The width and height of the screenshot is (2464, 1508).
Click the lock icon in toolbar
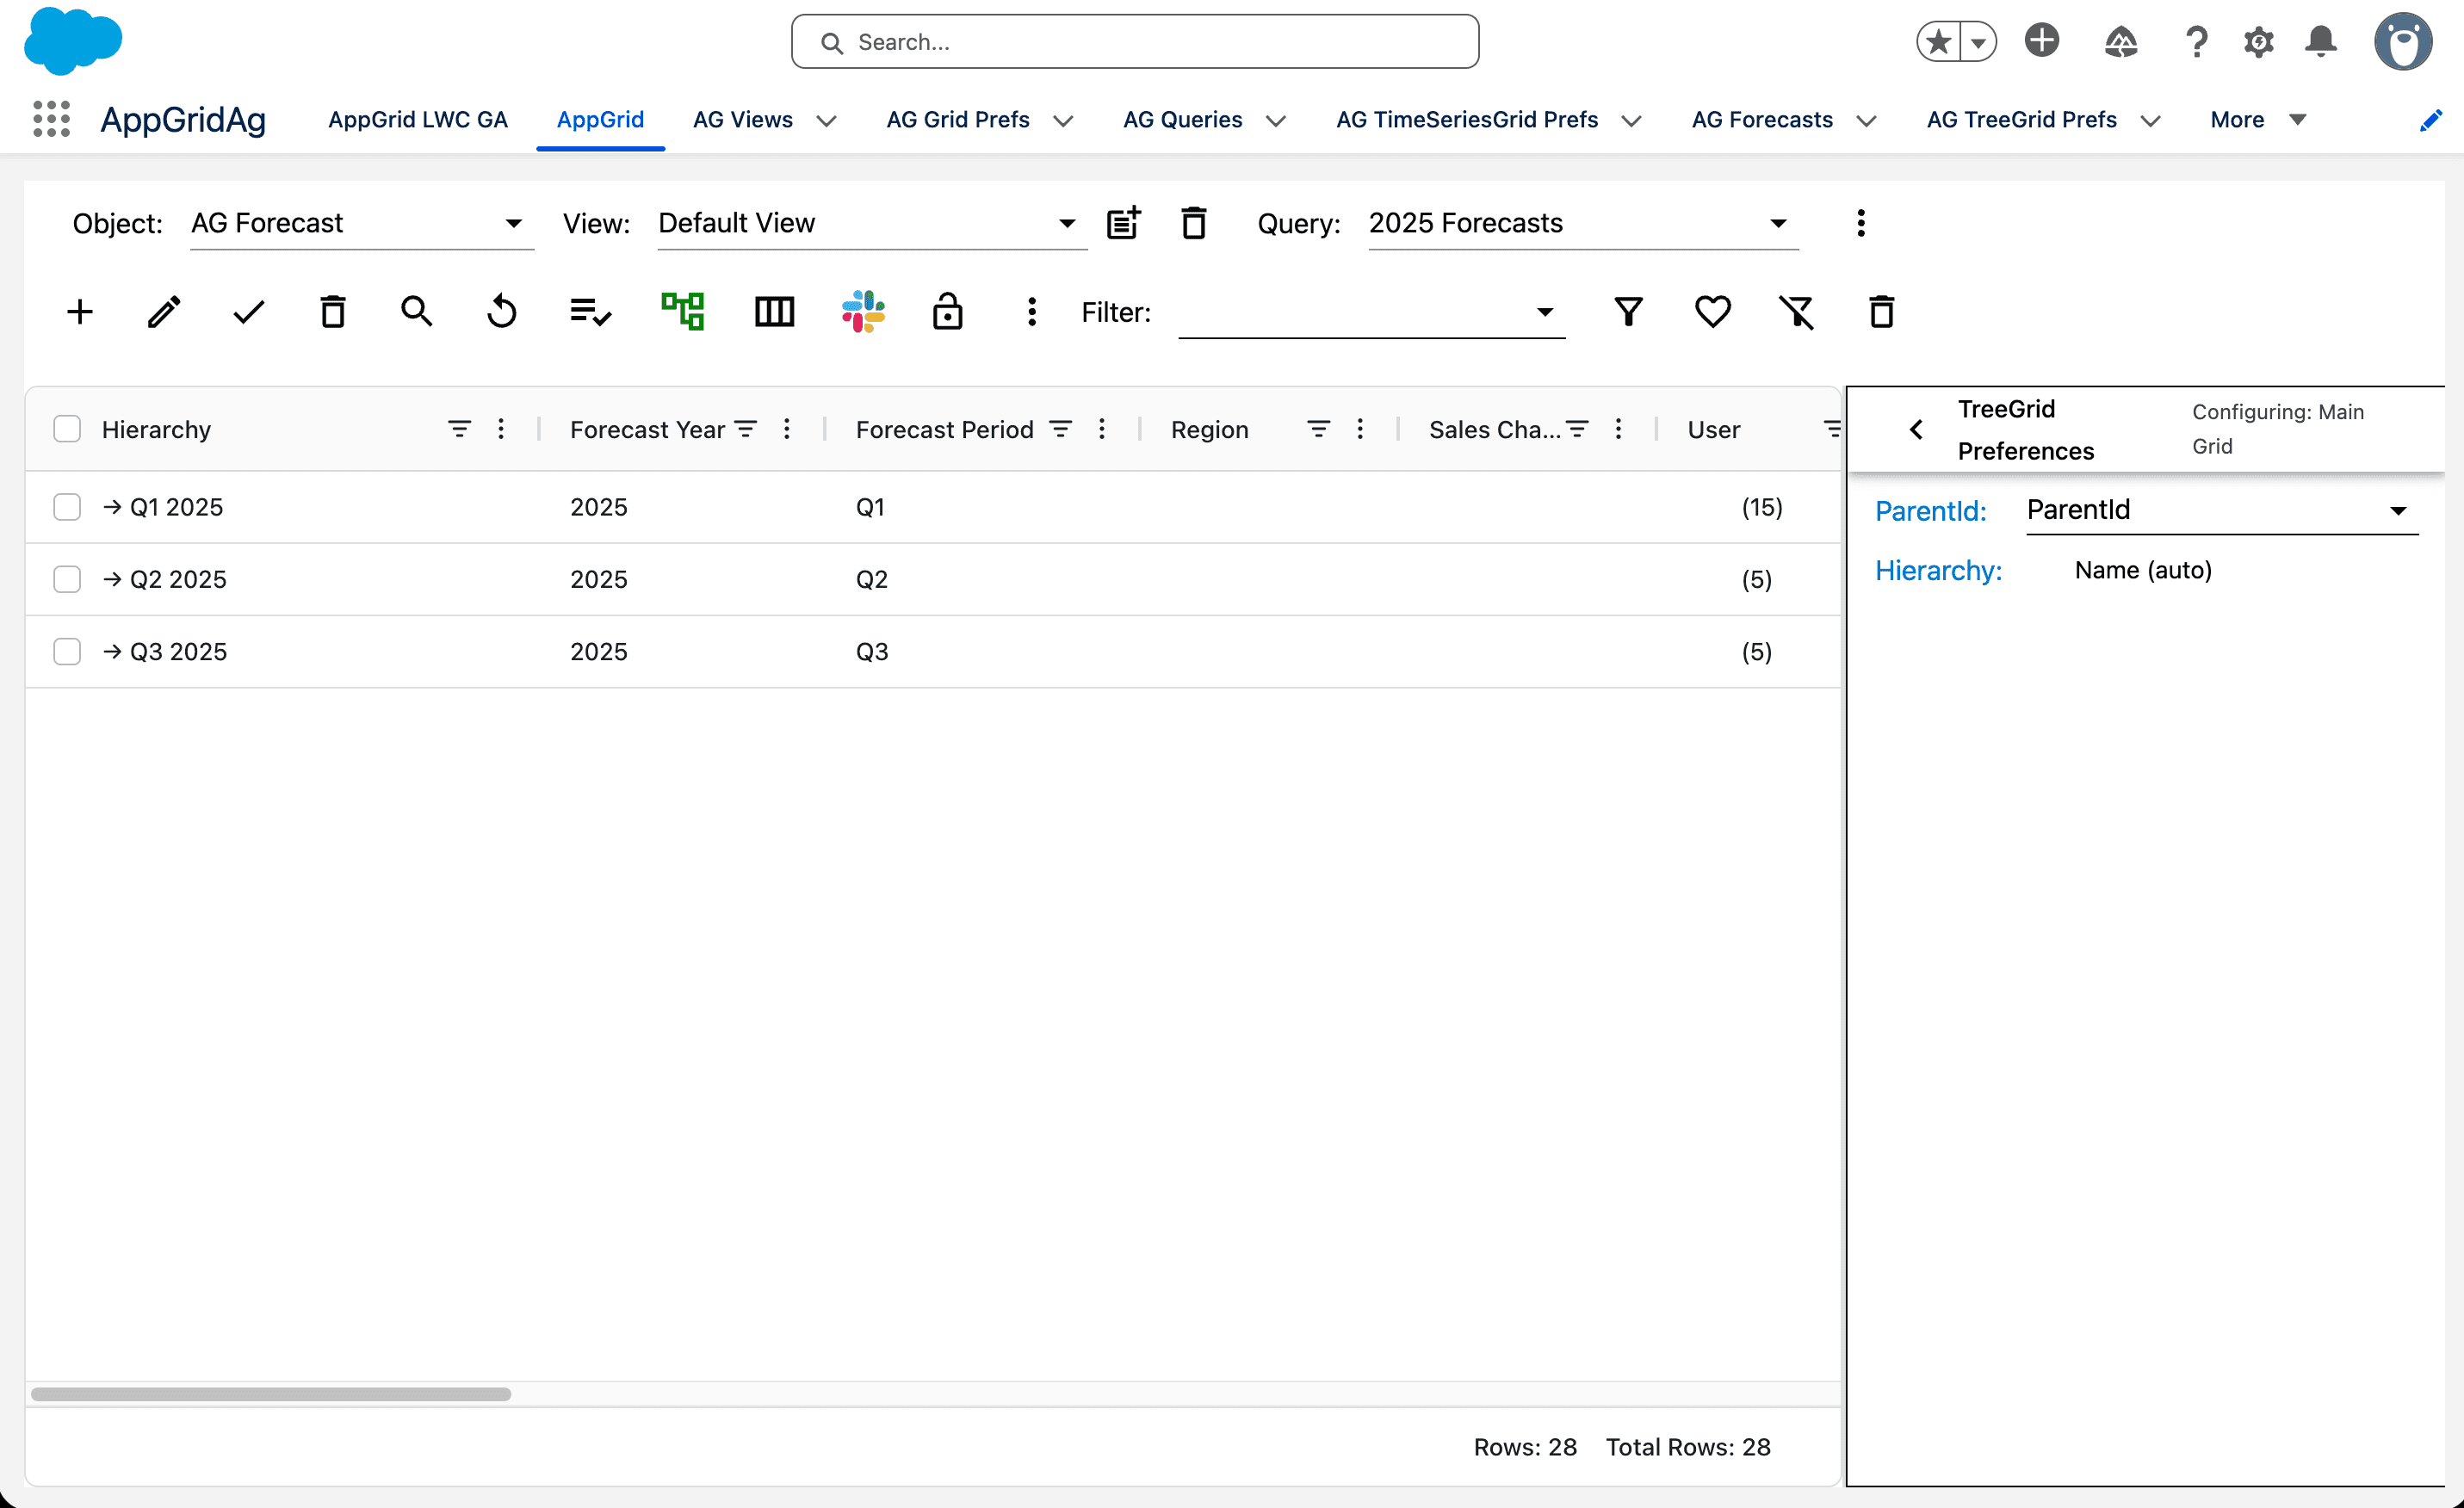(x=947, y=312)
